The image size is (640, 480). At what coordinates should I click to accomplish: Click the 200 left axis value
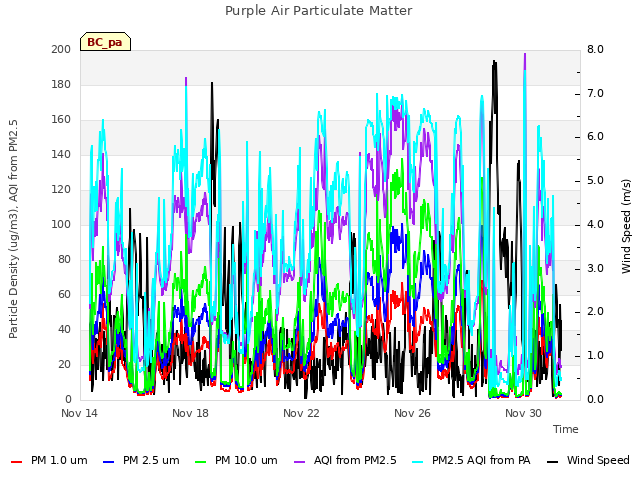[61, 49]
